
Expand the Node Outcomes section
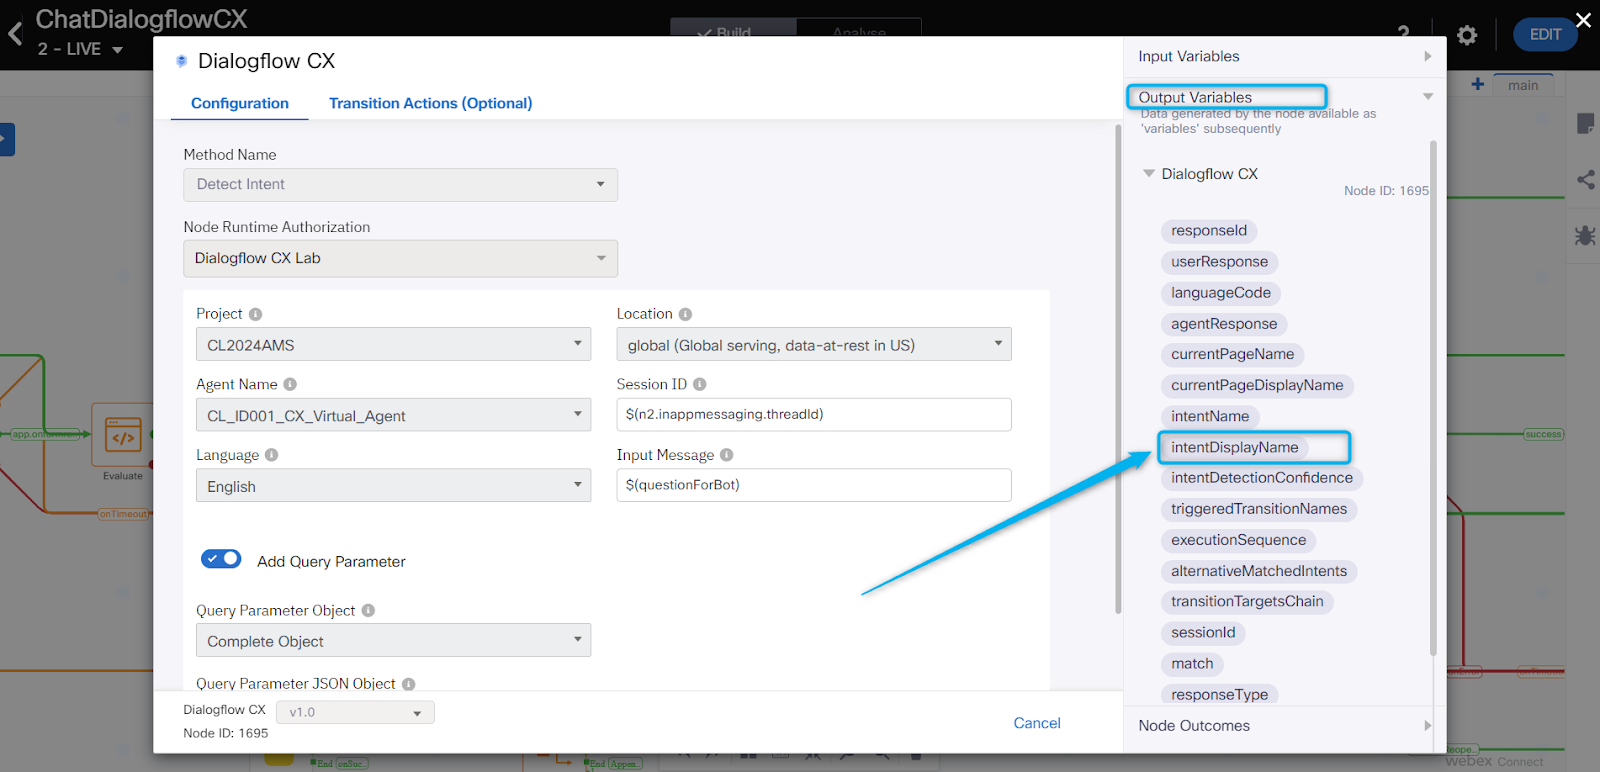click(1284, 726)
